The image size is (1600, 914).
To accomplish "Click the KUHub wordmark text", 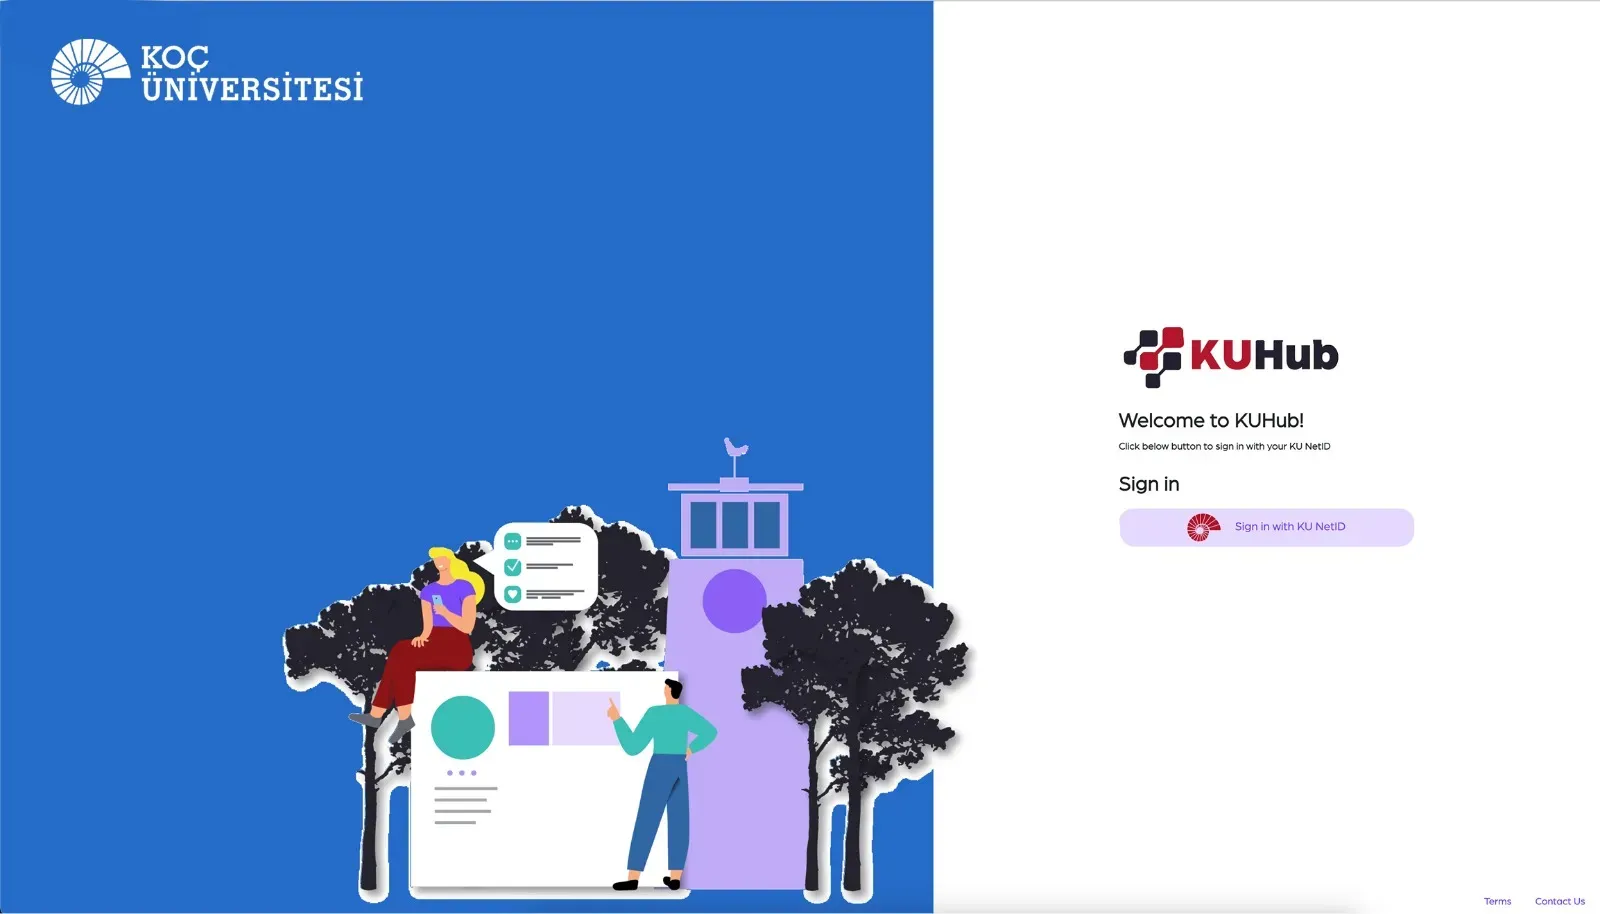I will (x=1264, y=356).
